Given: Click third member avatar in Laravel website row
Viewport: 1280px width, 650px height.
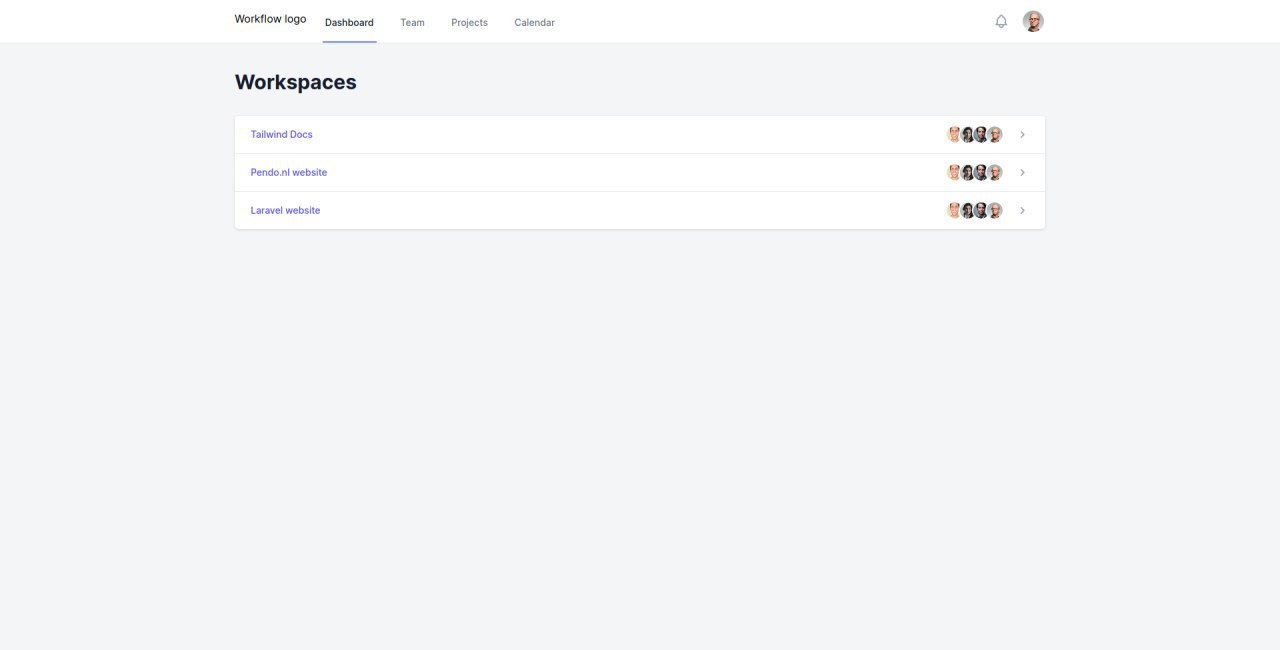Looking at the screenshot, I should [981, 210].
